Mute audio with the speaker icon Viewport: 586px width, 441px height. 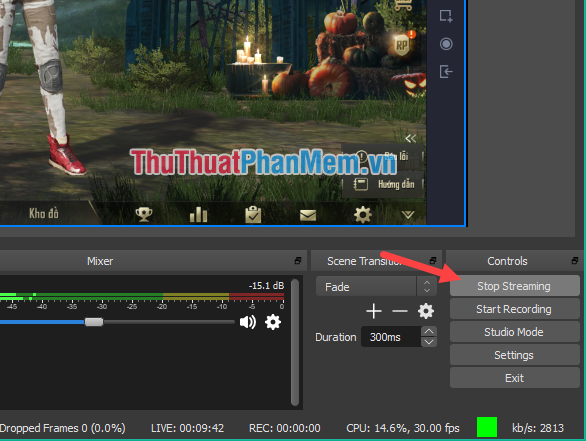(x=248, y=322)
